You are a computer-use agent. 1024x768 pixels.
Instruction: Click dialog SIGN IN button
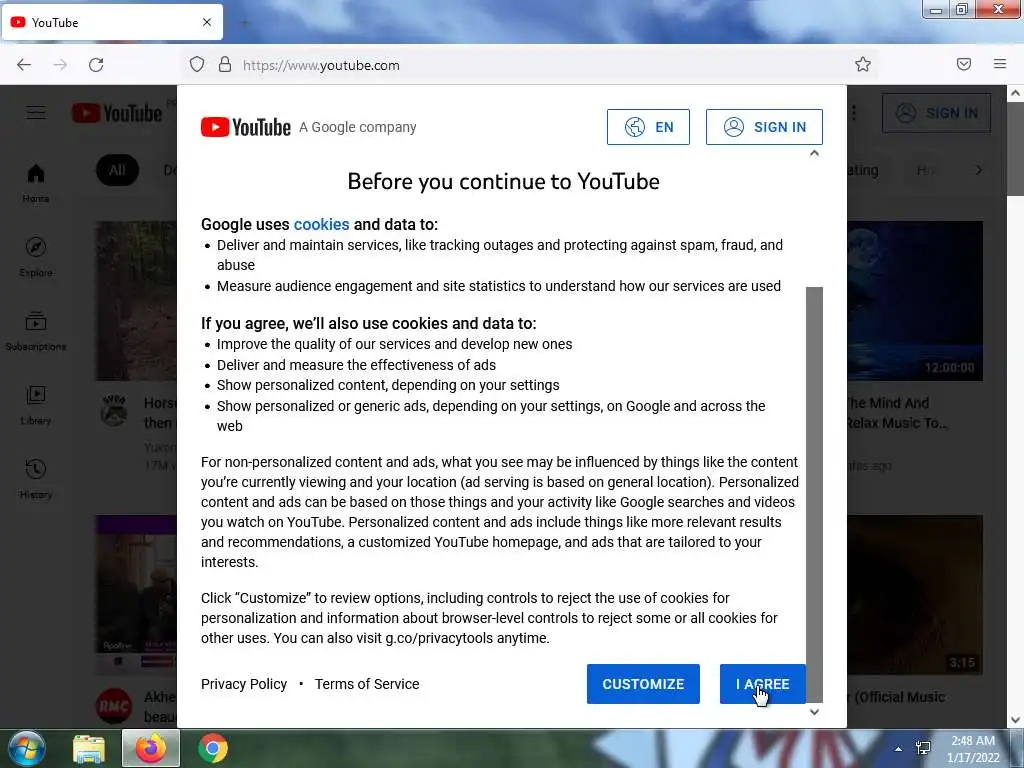(x=764, y=127)
